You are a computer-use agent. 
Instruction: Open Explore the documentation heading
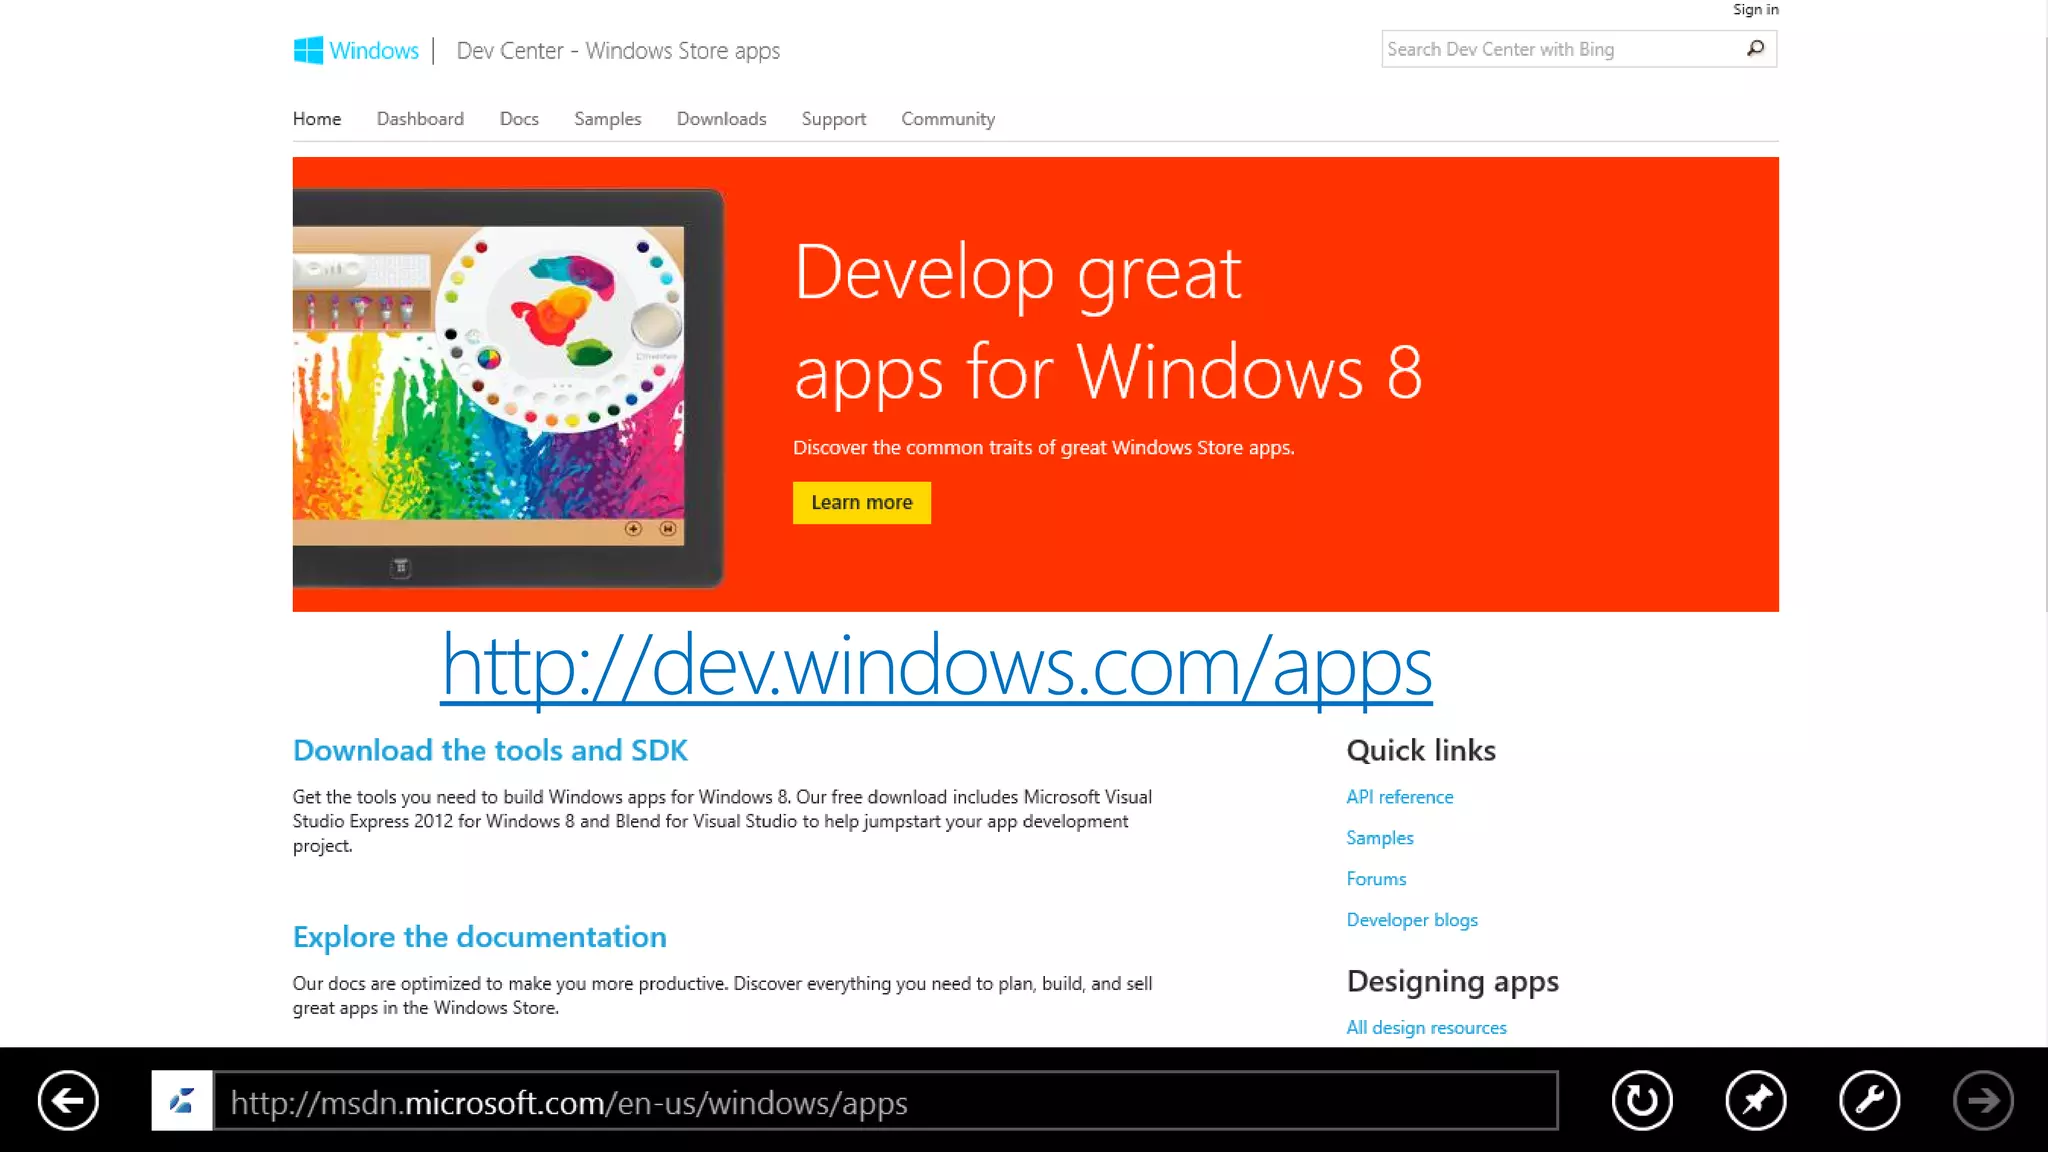[x=479, y=937]
